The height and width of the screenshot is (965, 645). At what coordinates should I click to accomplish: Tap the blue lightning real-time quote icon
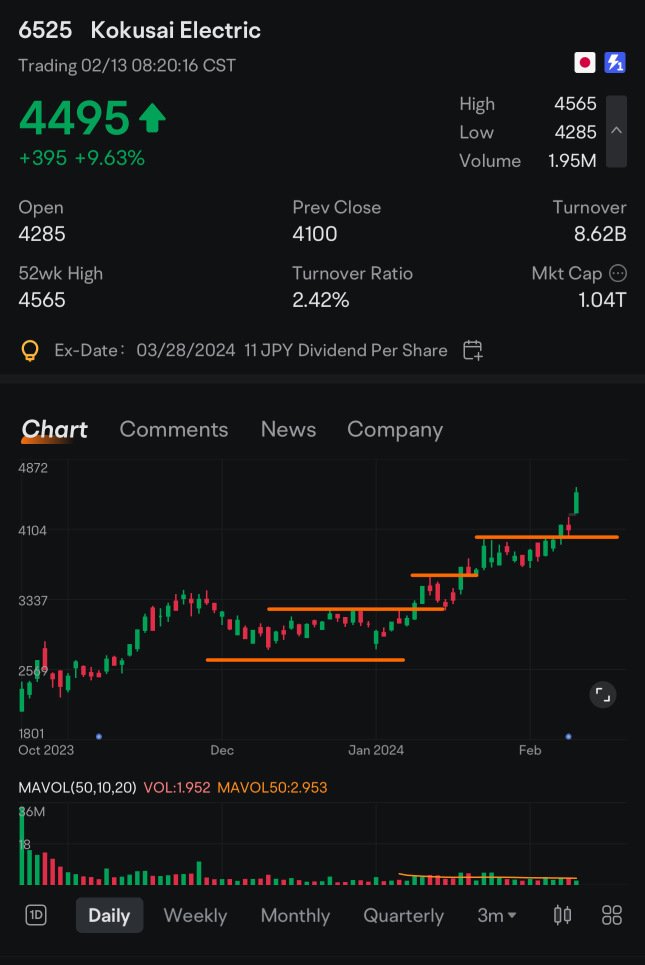(x=615, y=63)
